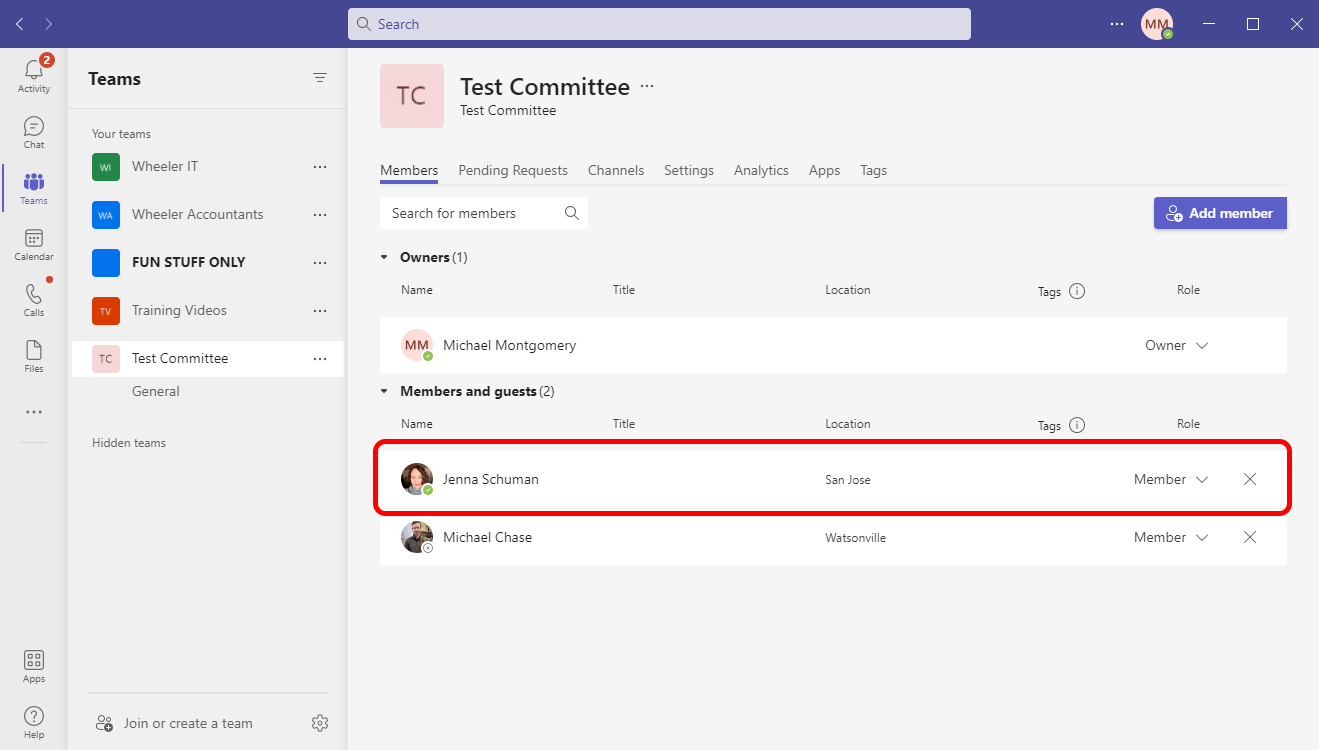Collapse the Members and guests section
Viewport: 1319px width, 750px height.
tap(384, 391)
